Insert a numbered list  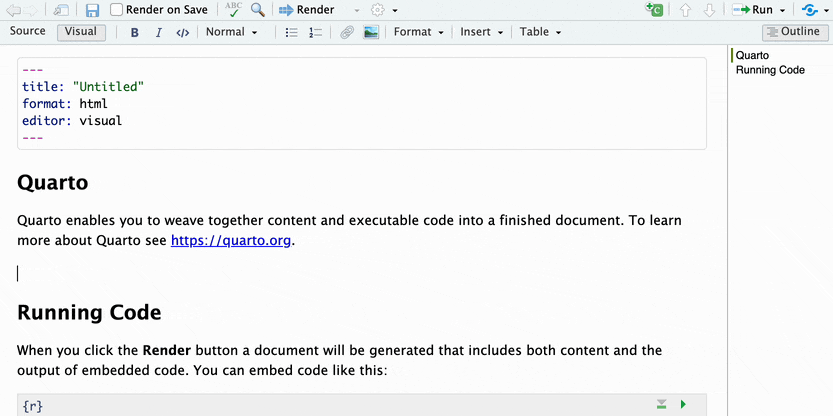[x=316, y=32]
